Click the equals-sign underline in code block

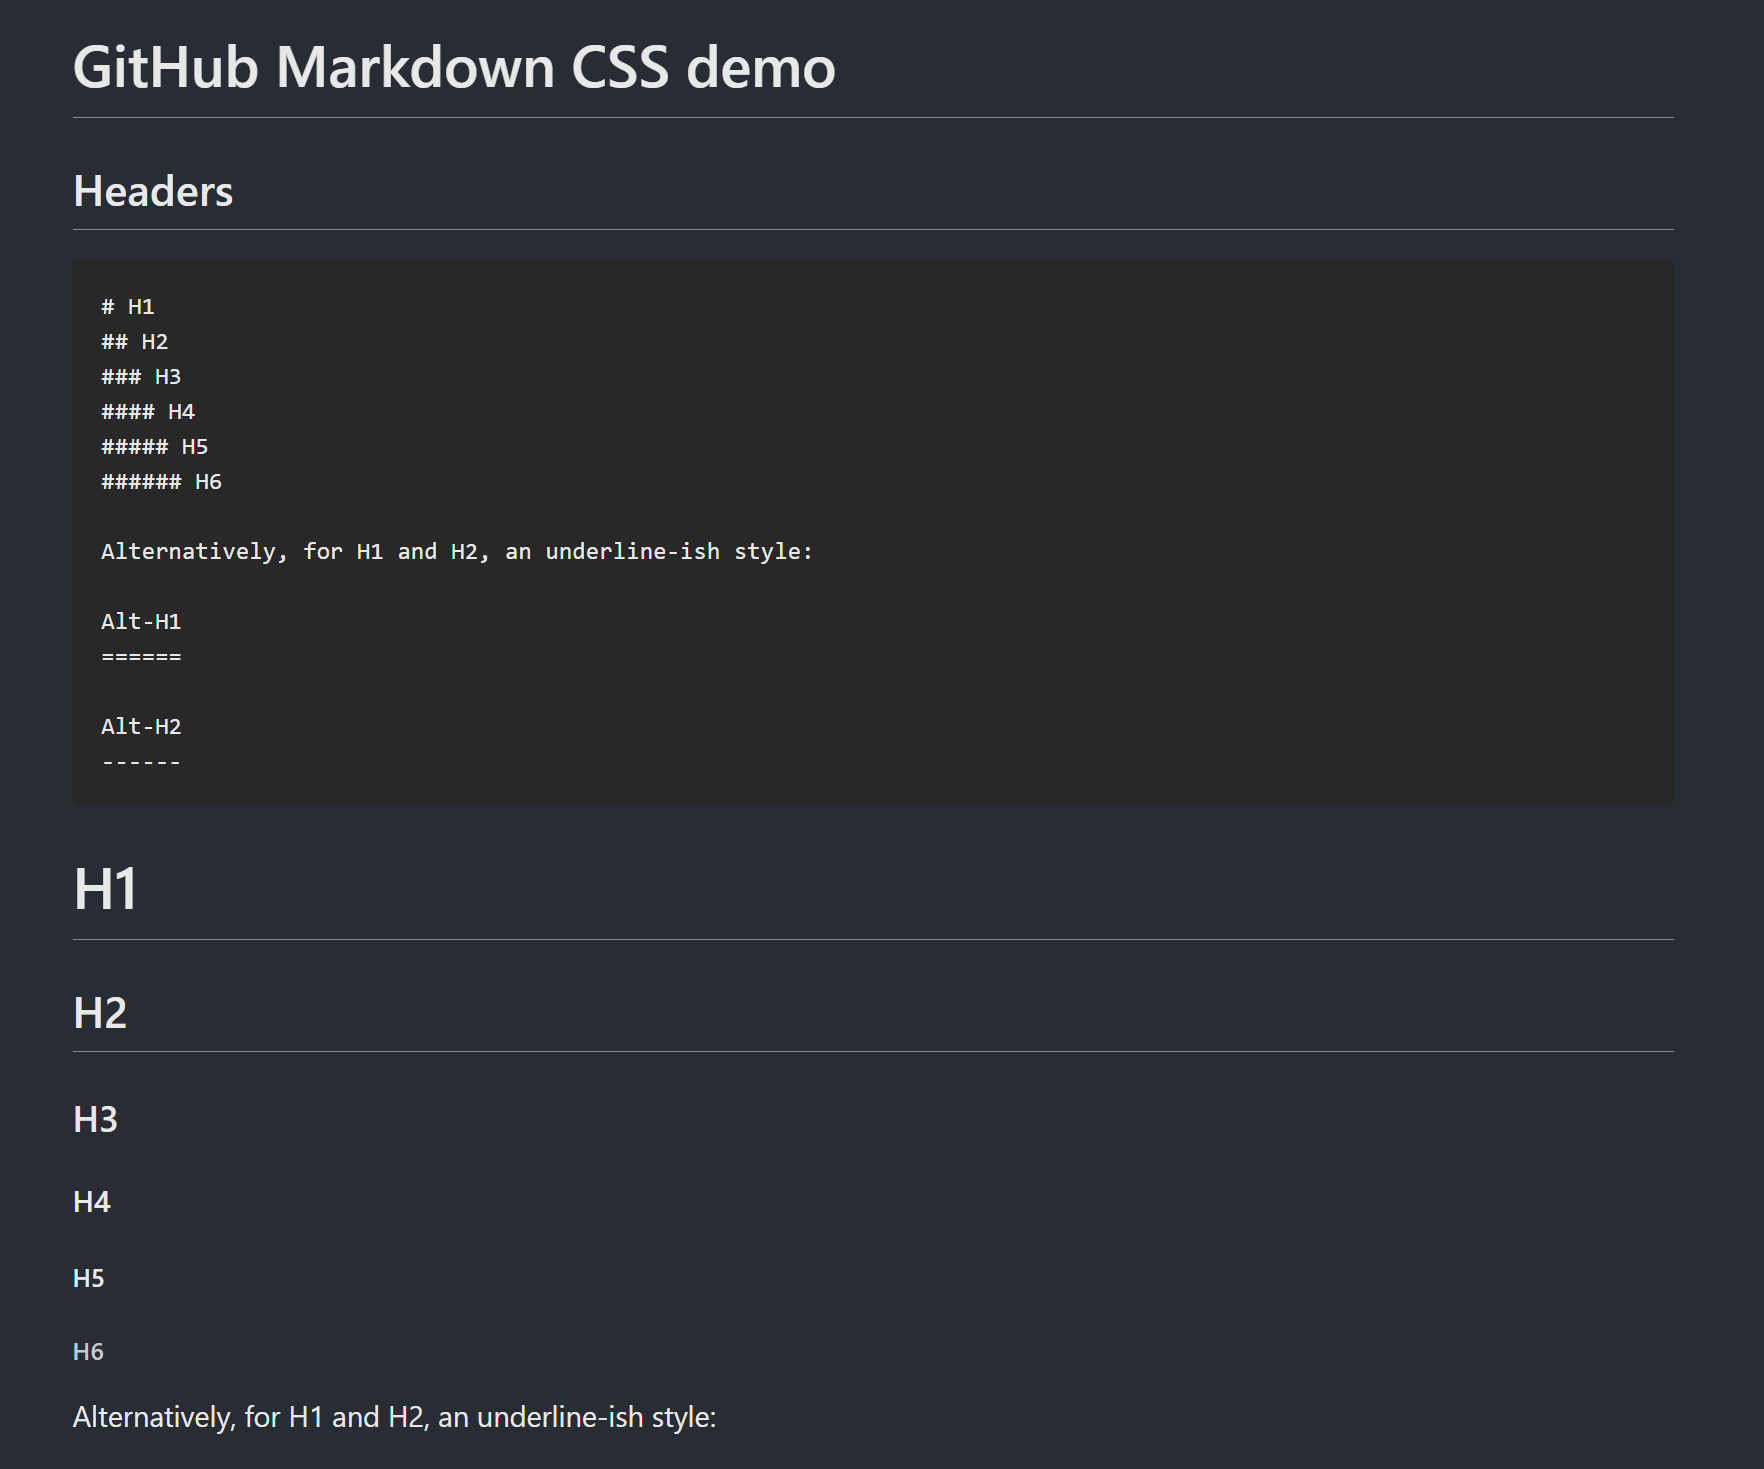[x=141, y=657]
